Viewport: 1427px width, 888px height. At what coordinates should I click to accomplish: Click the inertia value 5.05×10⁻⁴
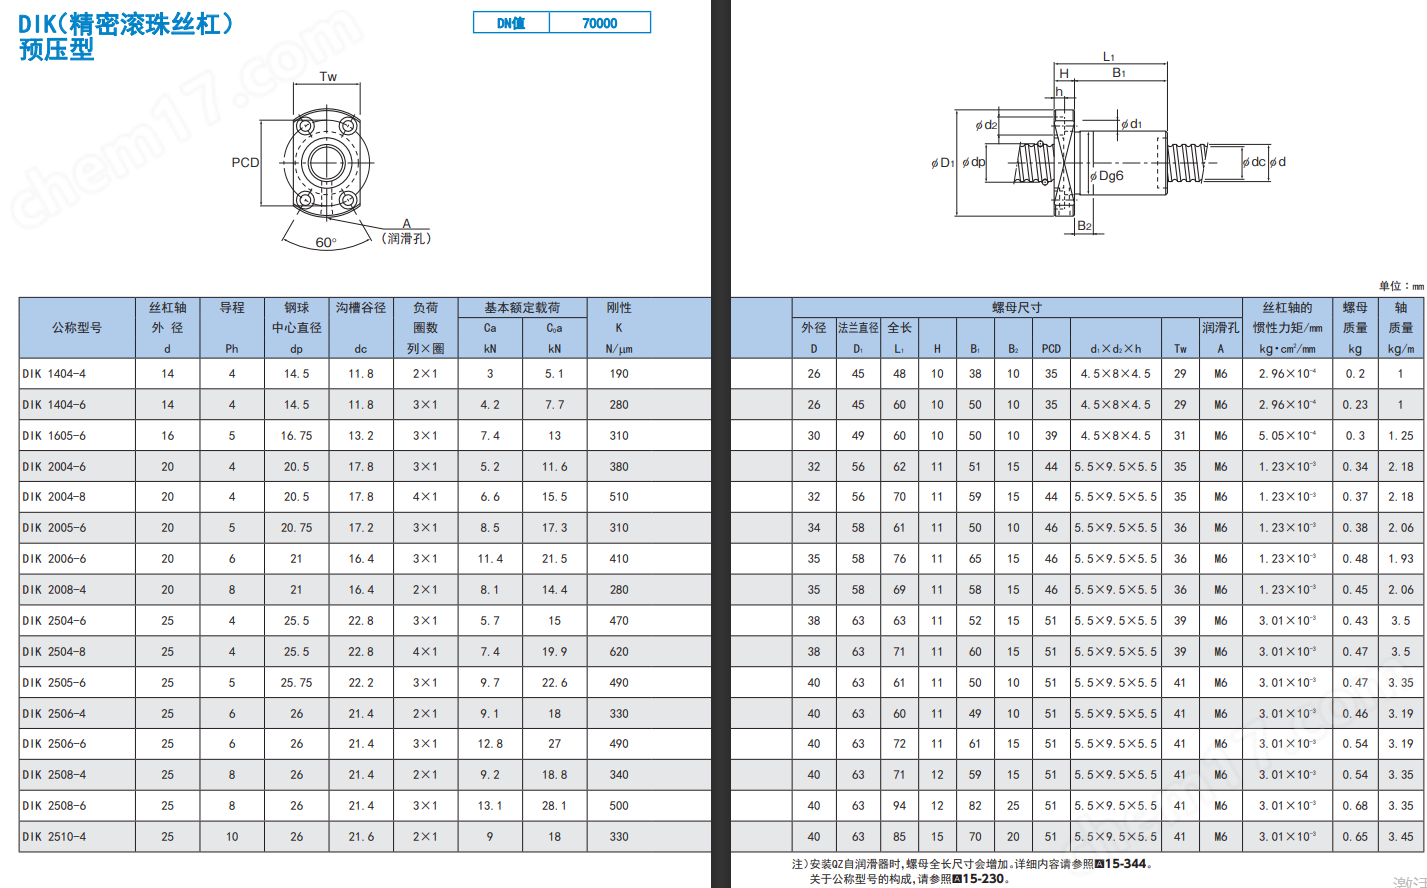pos(1288,436)
